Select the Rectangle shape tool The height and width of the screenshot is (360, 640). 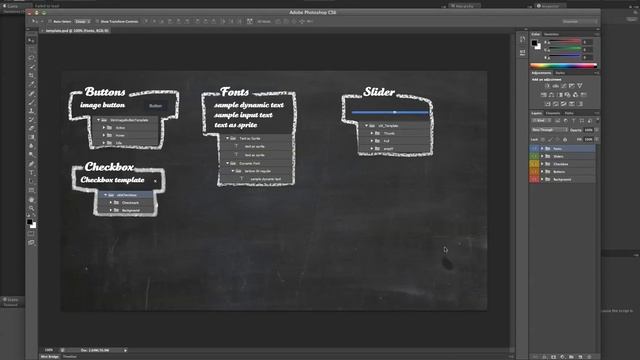click(x=31, y=190)
